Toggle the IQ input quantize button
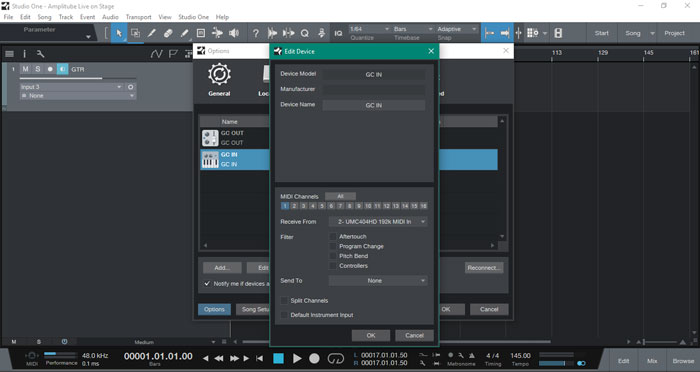This screenshot has width=700, height=372. coord(338,33)
